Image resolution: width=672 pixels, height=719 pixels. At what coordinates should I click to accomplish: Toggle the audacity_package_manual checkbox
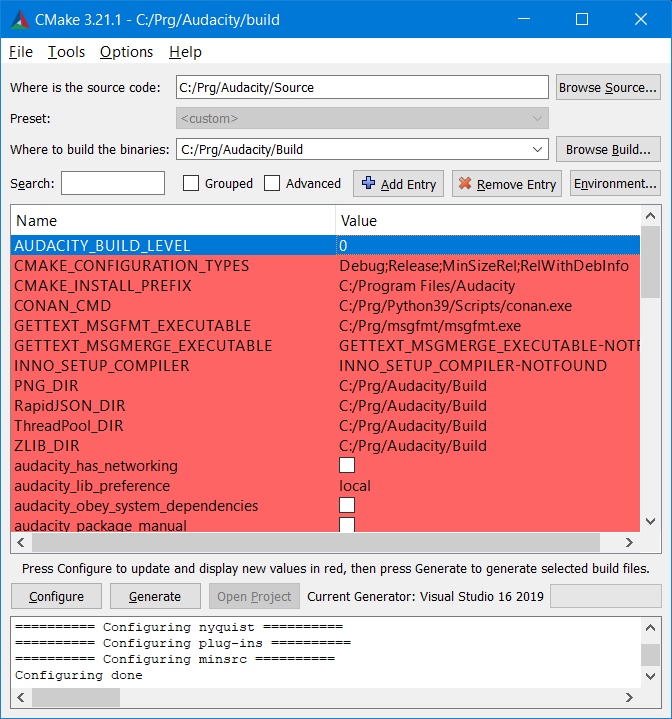347,525
